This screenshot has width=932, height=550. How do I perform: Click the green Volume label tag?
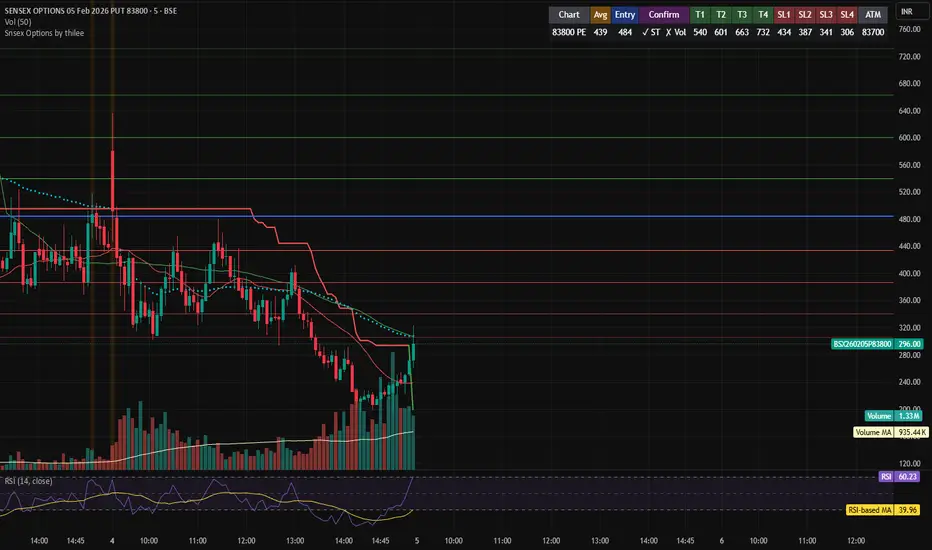pos(879,416)
